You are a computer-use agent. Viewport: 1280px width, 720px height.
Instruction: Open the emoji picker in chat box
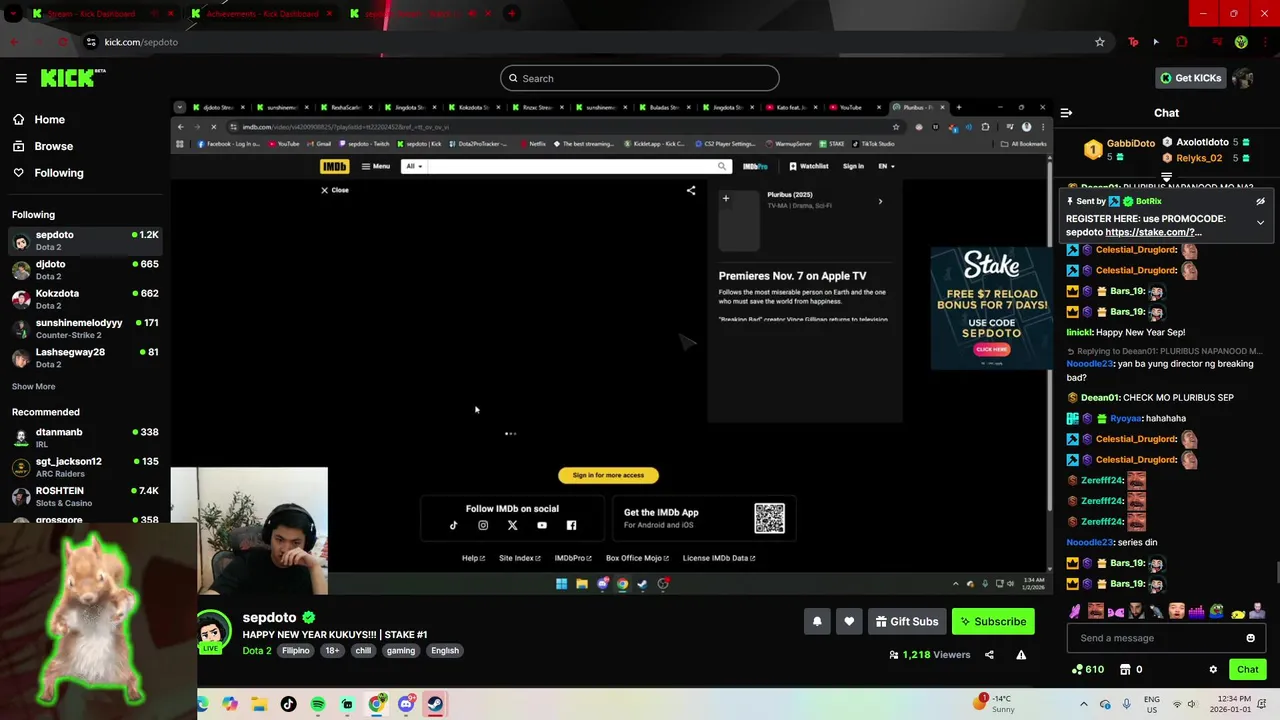tap(1250, 638)
